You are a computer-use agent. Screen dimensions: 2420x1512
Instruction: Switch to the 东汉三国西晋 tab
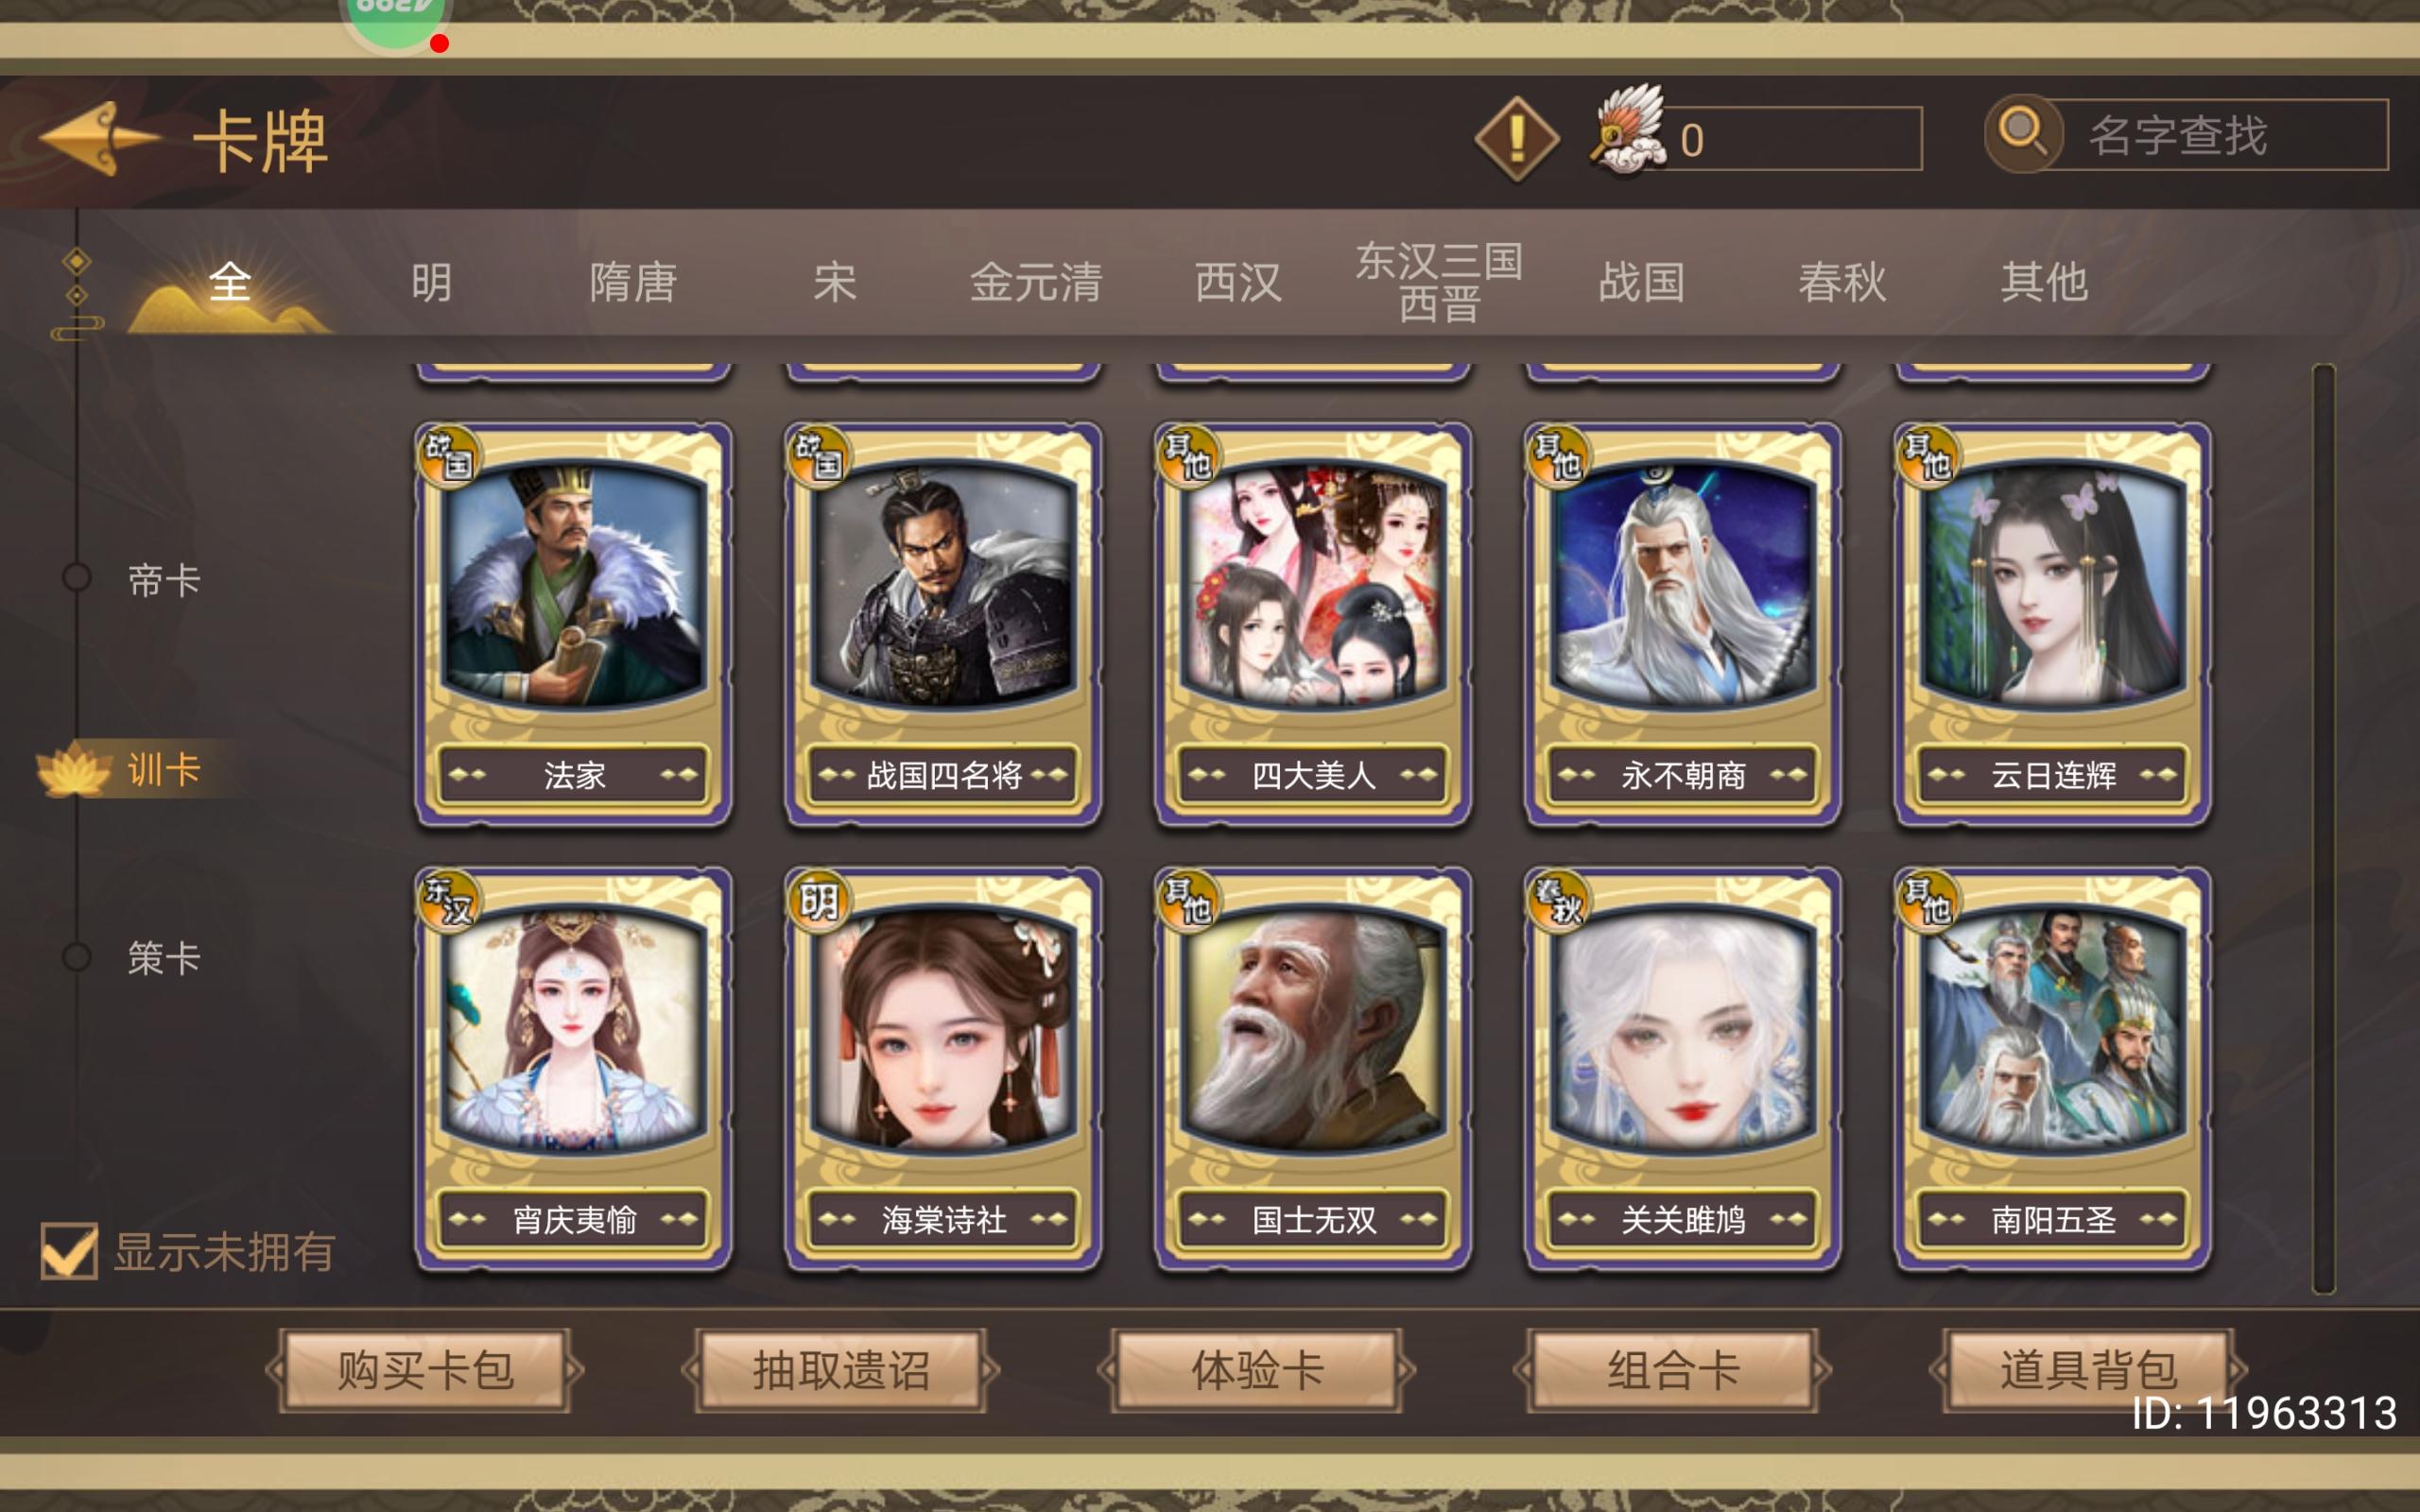[1439, 282]
